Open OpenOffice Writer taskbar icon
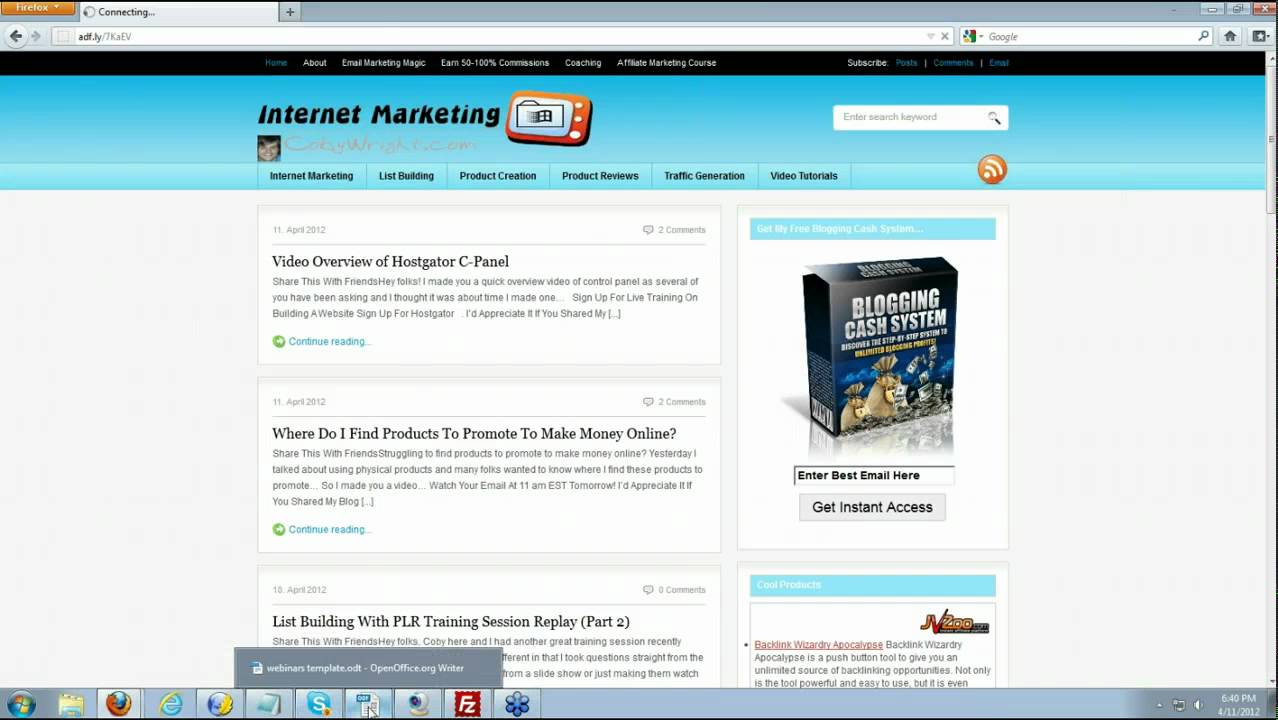 [x=368, y=704]
